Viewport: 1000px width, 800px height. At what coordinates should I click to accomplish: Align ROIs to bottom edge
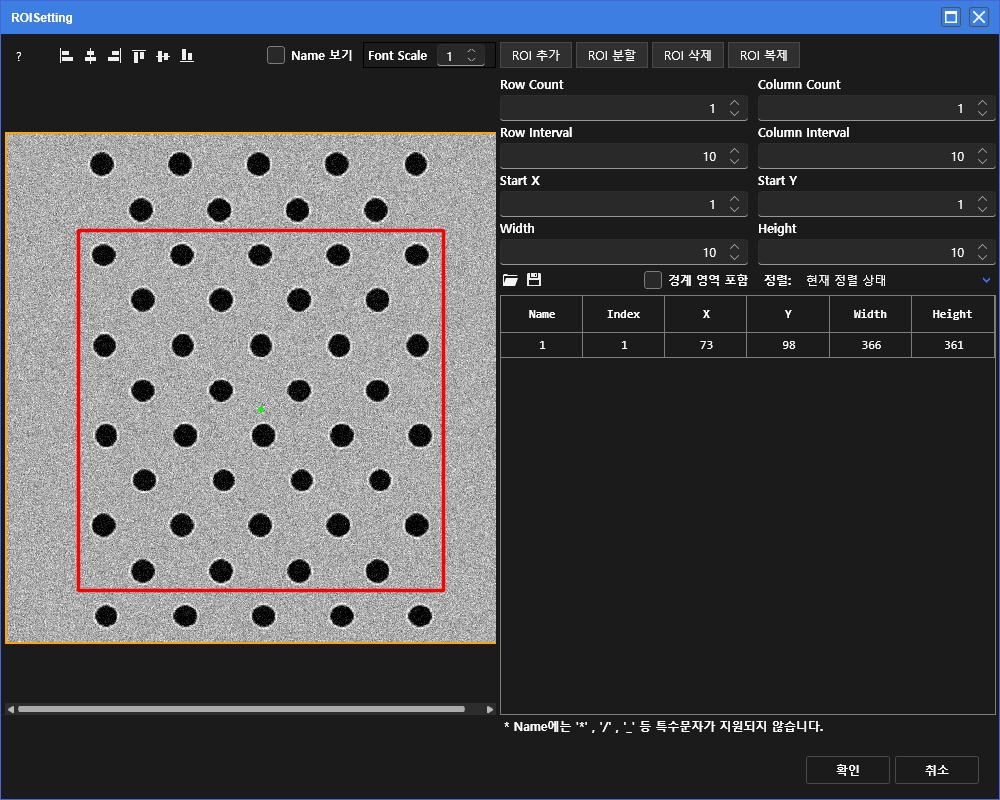point(187,56)
